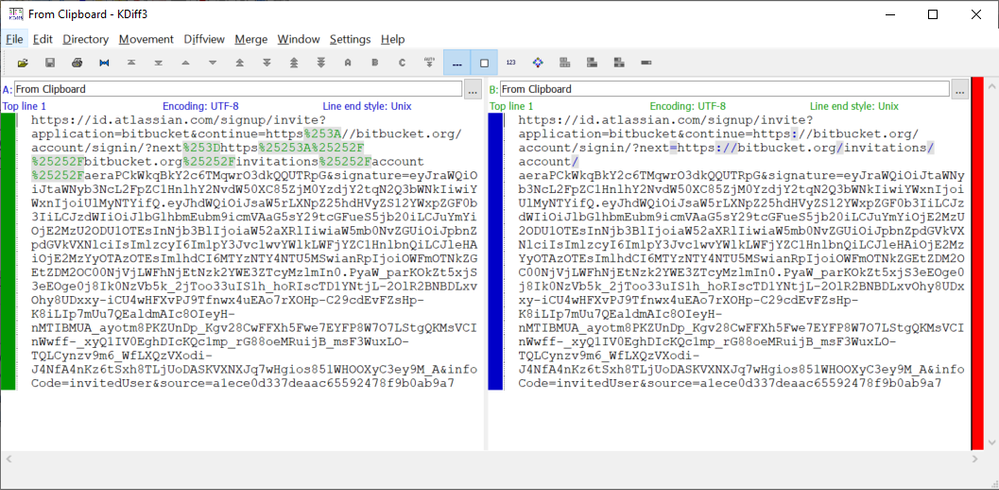Open the Merge menu
The image size is (999, 490).
click(x=251, y=39)
